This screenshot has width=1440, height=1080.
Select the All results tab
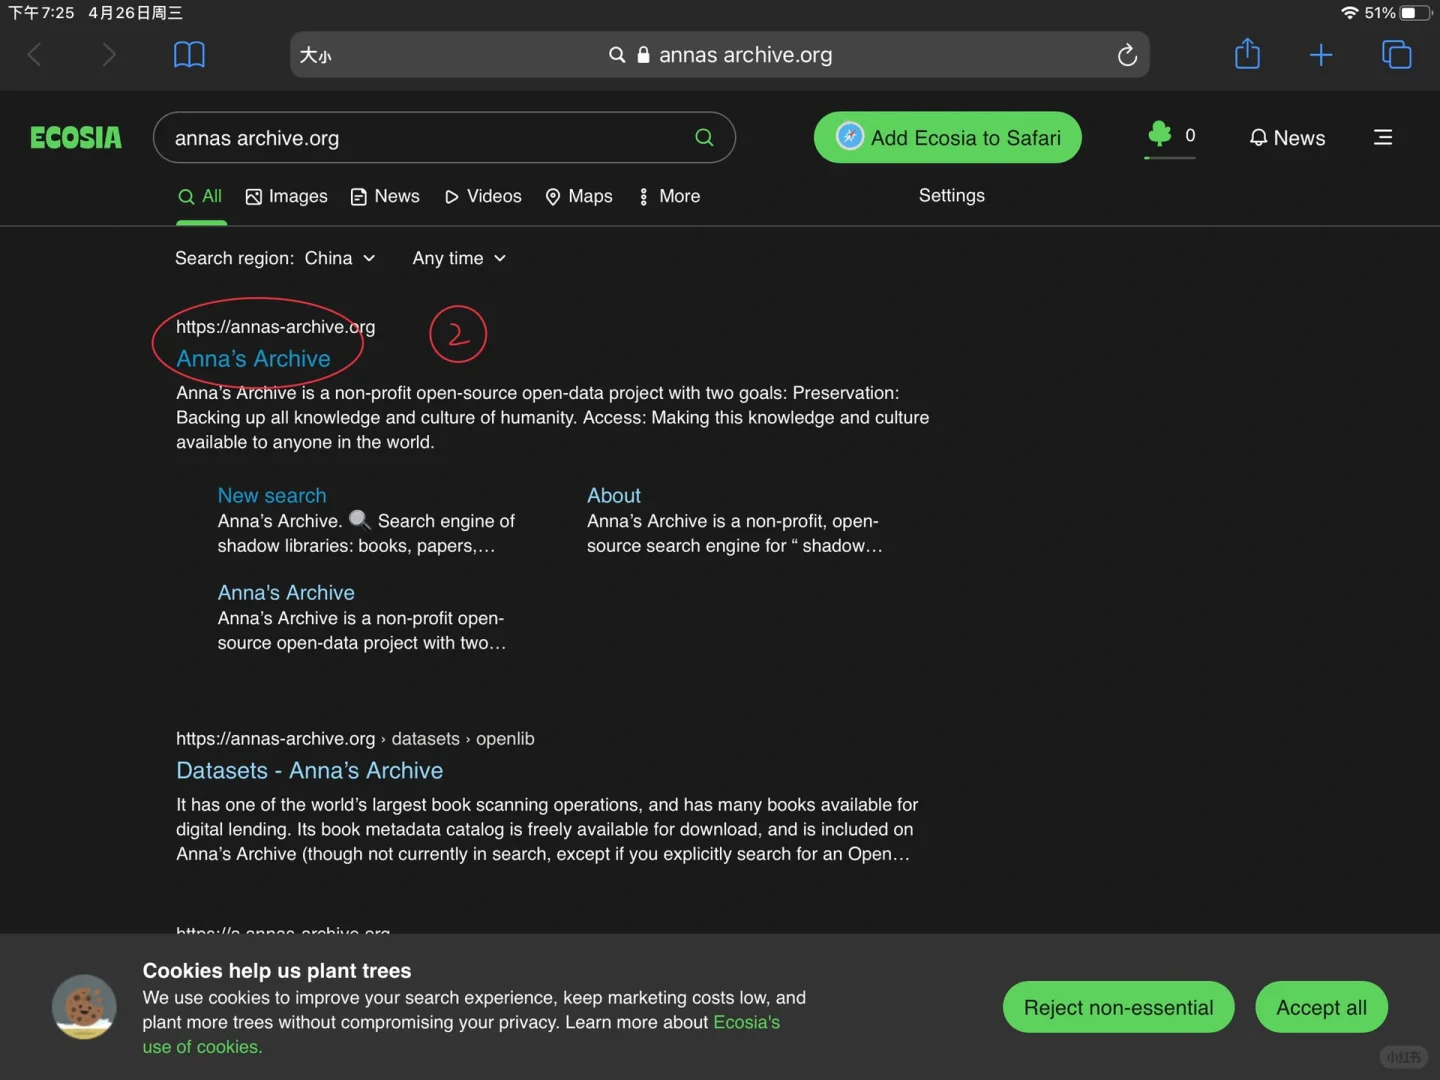[200, 196]
